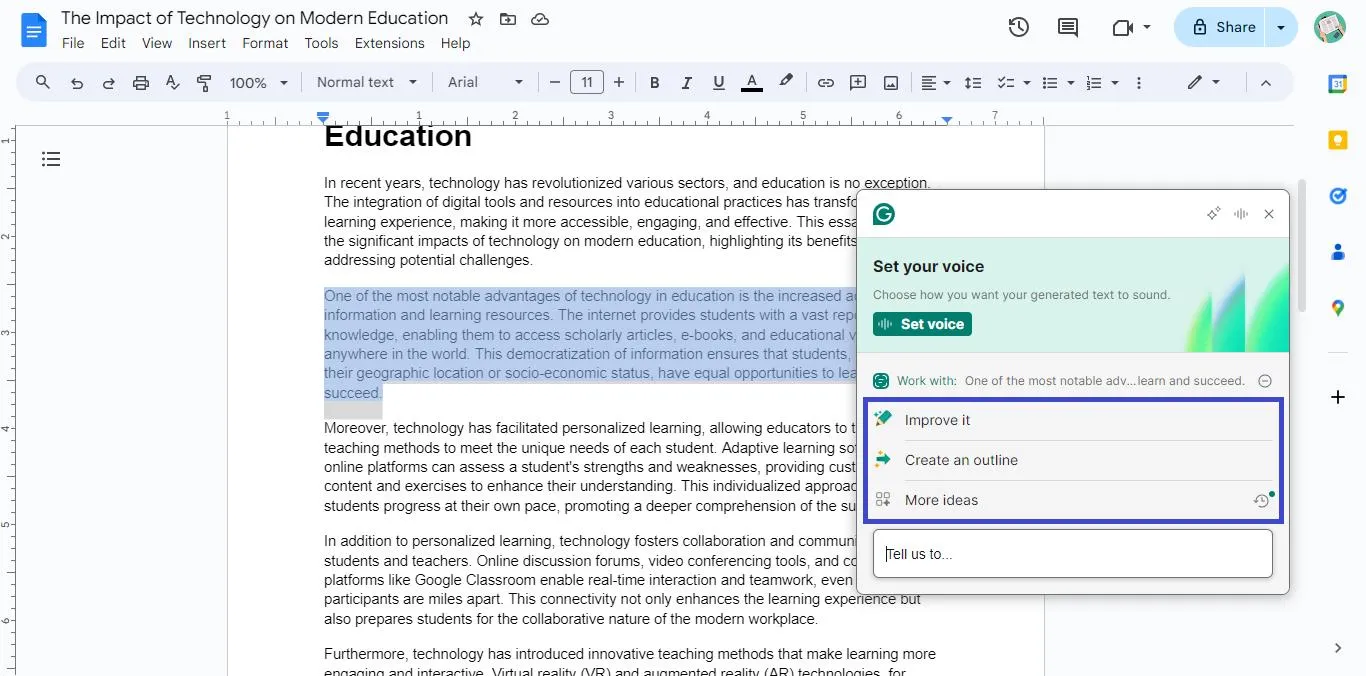
Task: Open the Format menu
Action: (264, 43)
